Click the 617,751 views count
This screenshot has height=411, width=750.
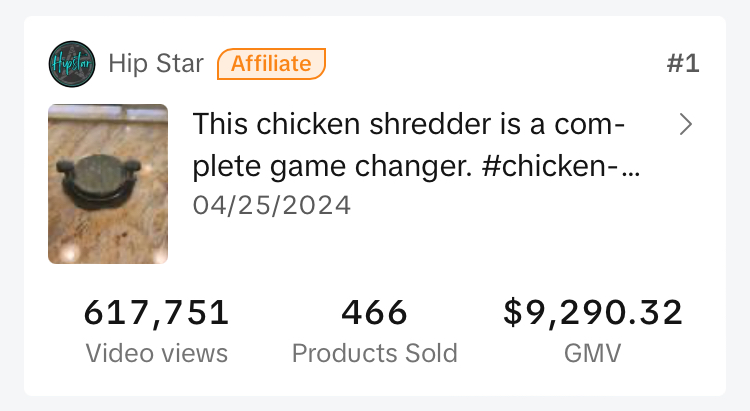point(157,313)
